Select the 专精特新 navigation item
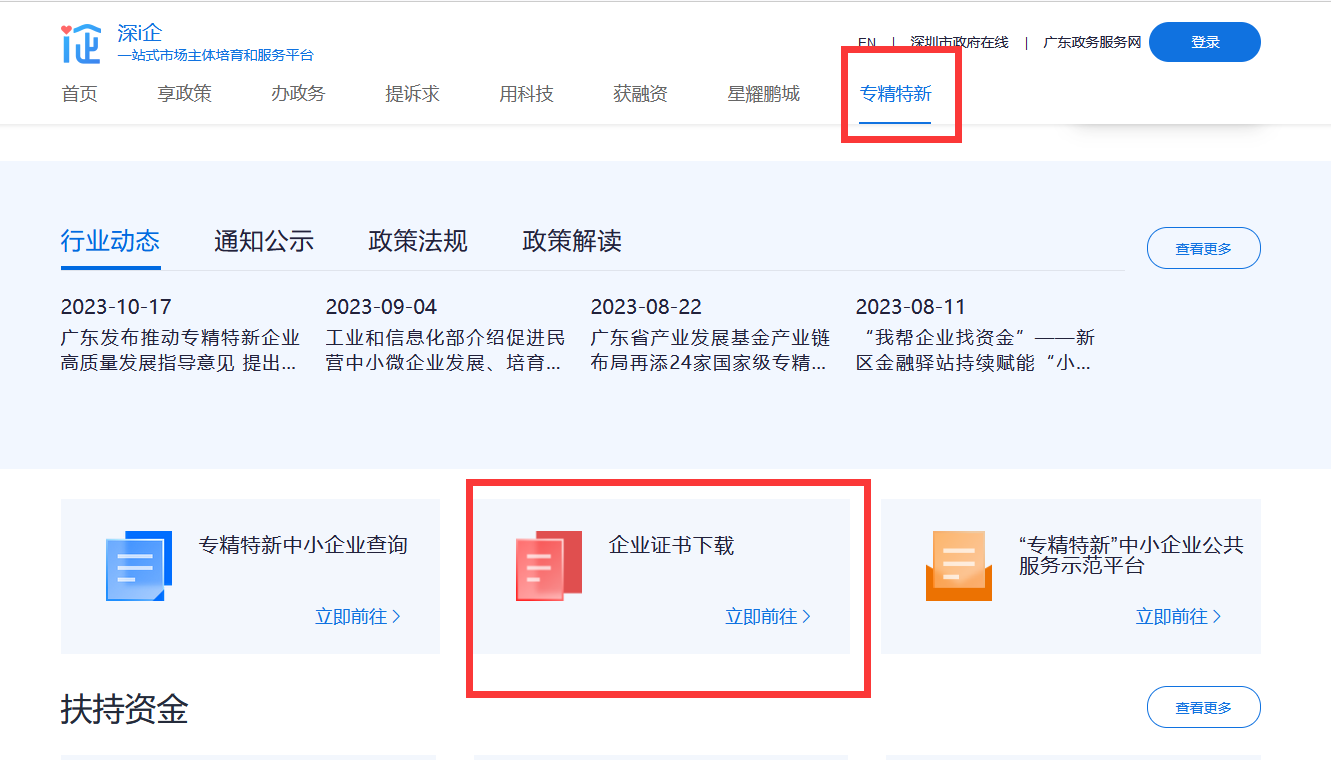This screenshot has height=760, width=1331. 895,94
